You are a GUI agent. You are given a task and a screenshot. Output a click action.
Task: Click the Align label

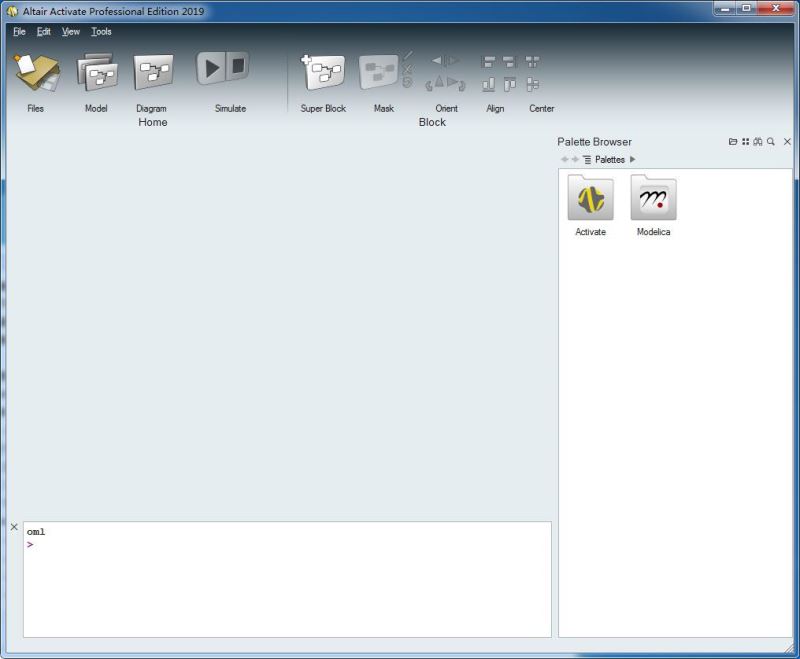495,108
